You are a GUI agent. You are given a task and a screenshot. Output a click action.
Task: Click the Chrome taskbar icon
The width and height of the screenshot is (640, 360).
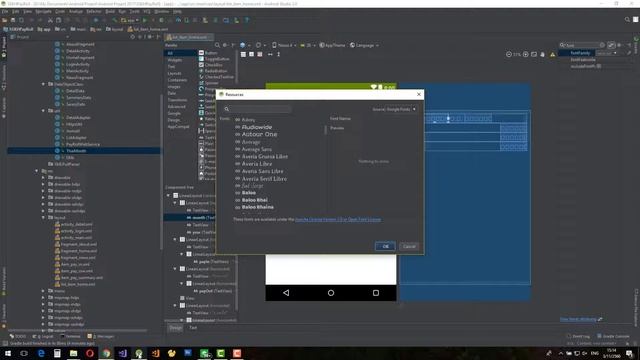coord(106,353)
